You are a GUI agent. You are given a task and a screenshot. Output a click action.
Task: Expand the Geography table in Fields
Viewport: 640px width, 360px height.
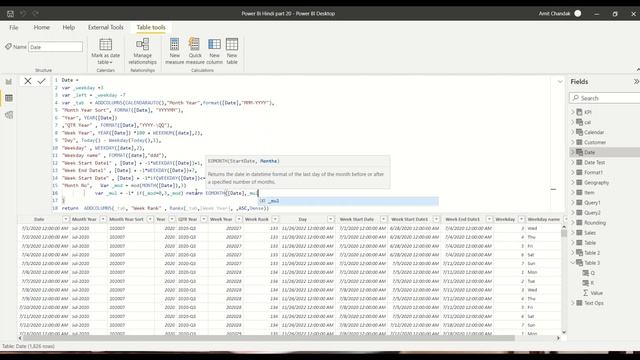pyautogui.click(x=573, y=182)
